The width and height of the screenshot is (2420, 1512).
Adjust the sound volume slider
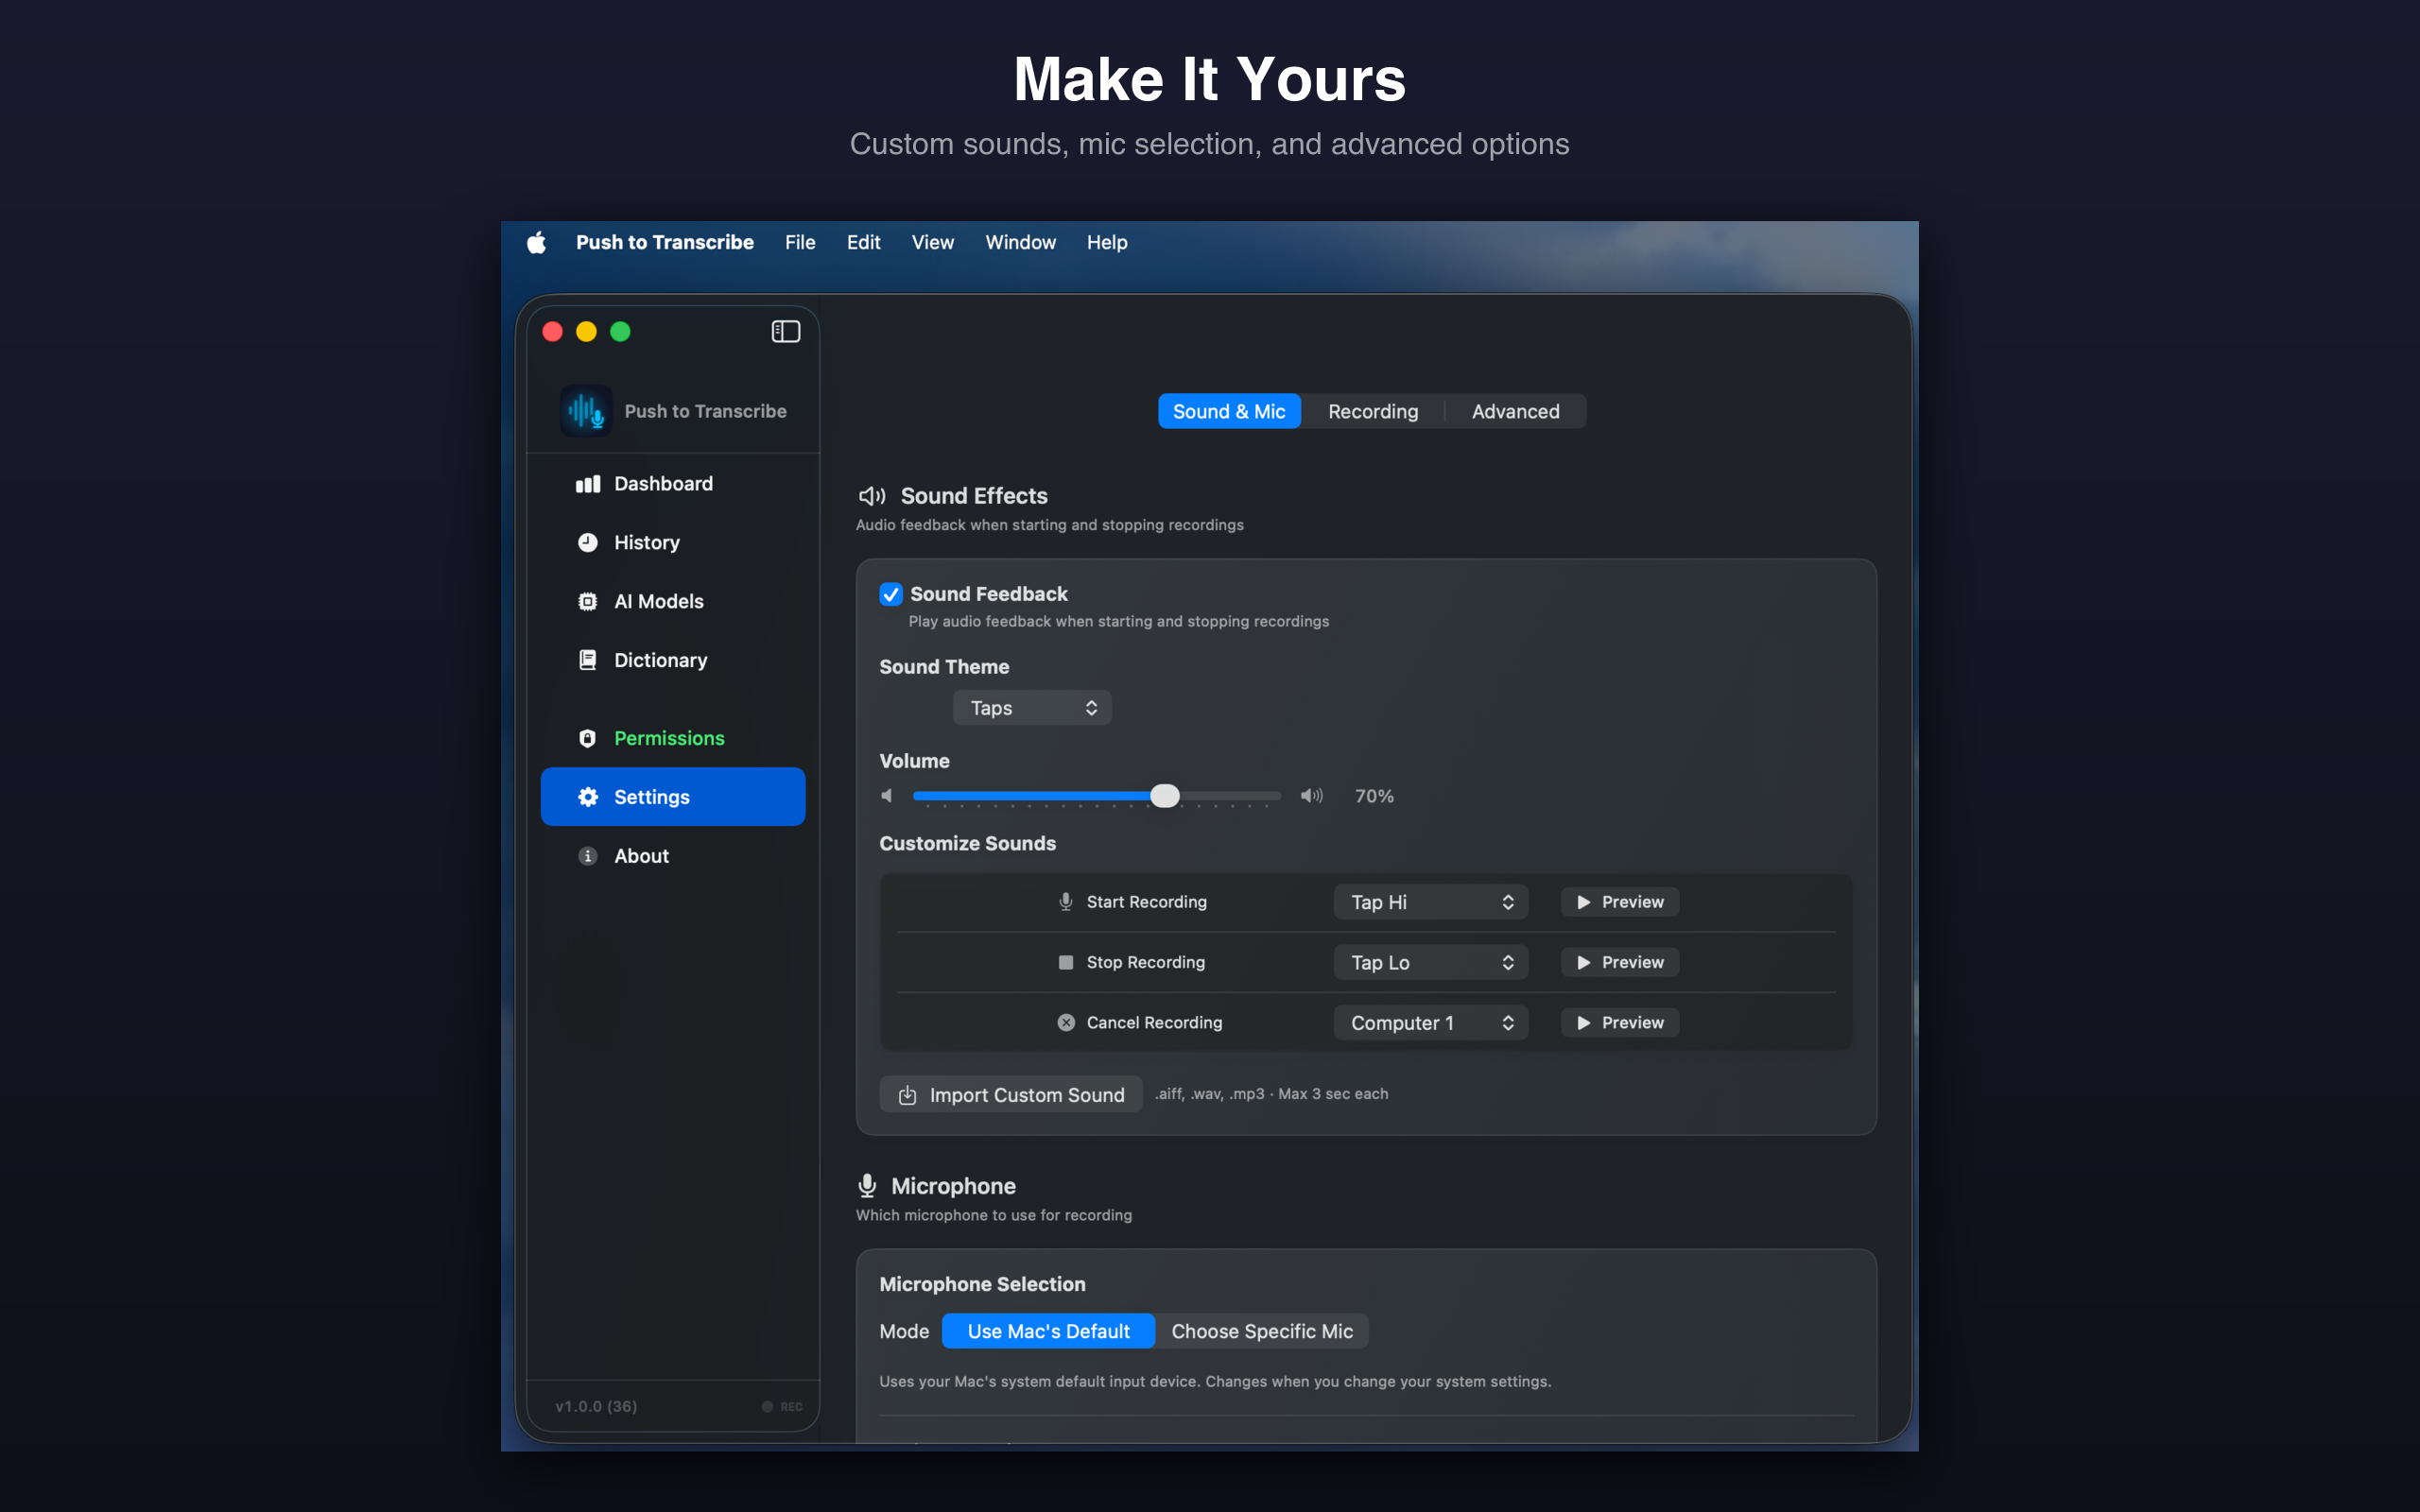[1165, 795]
